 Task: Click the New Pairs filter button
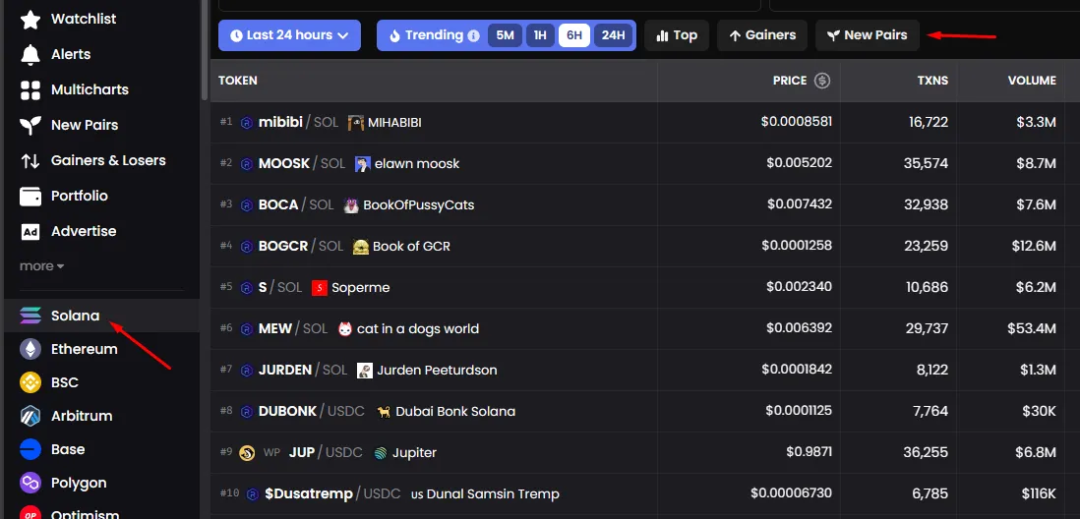pyautogui.click(x=866, y=35)
